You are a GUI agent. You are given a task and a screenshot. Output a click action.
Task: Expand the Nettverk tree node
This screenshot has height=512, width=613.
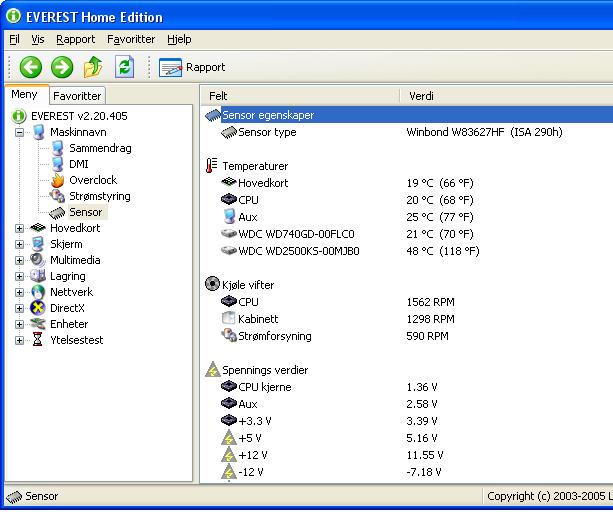19,292
